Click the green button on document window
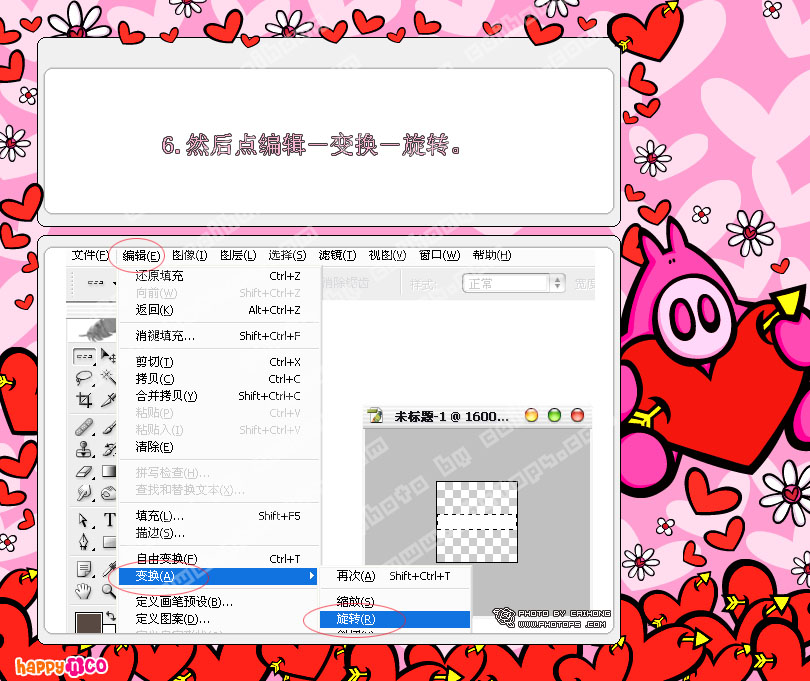 click(x=554, y=415)
